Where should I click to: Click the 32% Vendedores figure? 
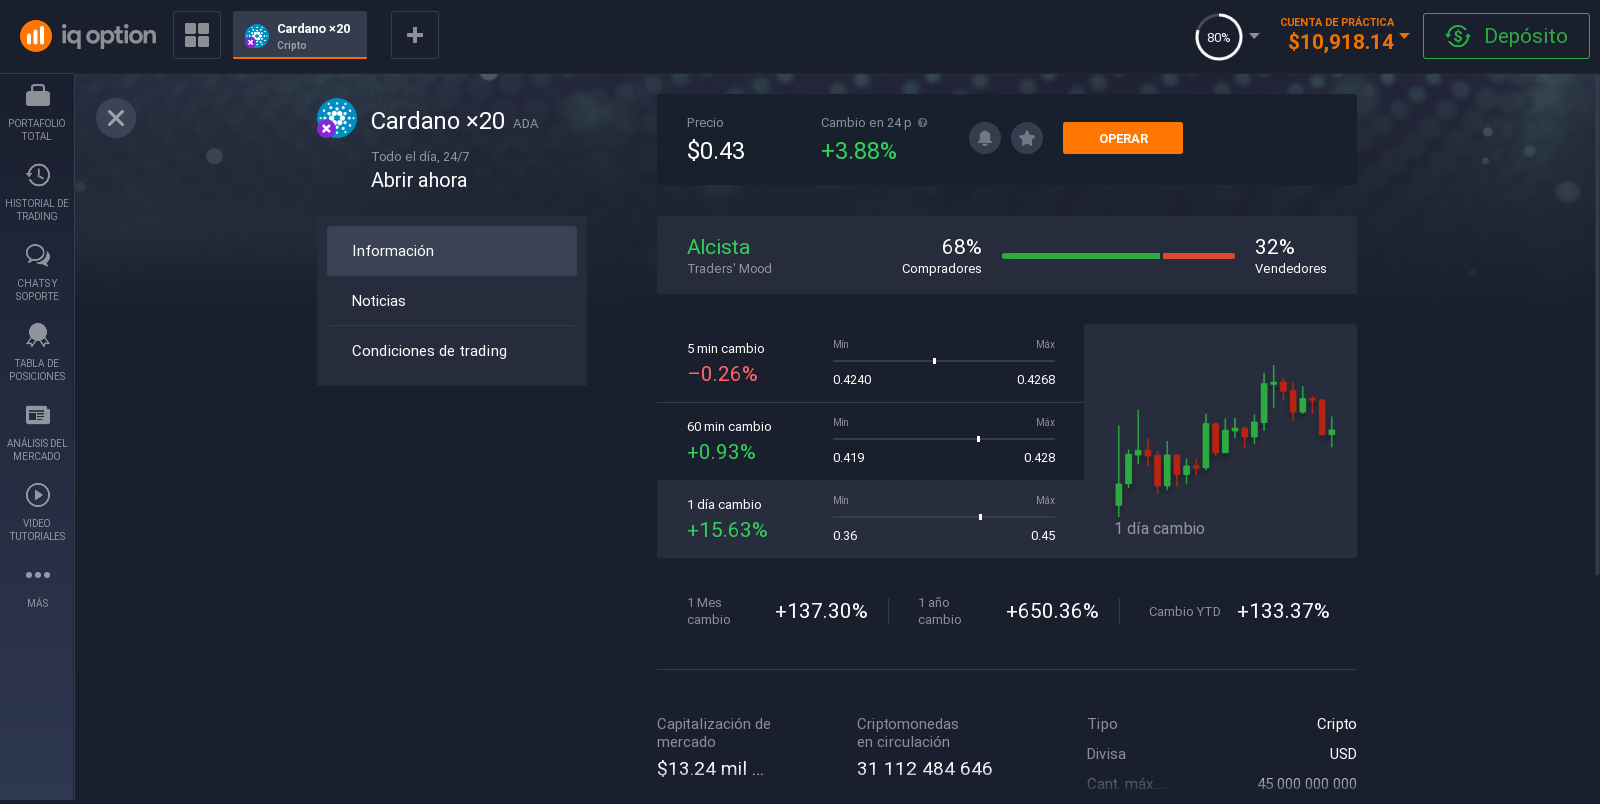tap(1275, 247)
